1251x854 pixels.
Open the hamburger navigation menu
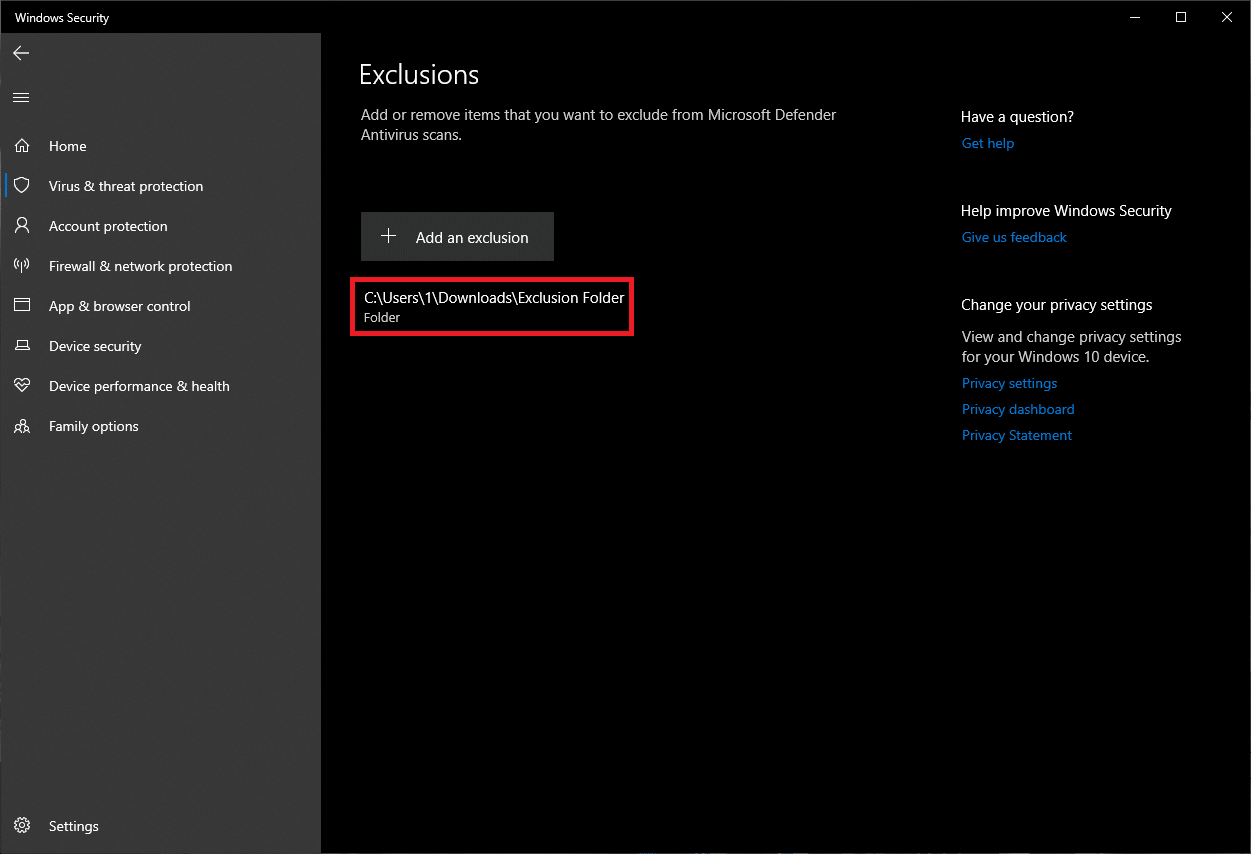(21, 98)
